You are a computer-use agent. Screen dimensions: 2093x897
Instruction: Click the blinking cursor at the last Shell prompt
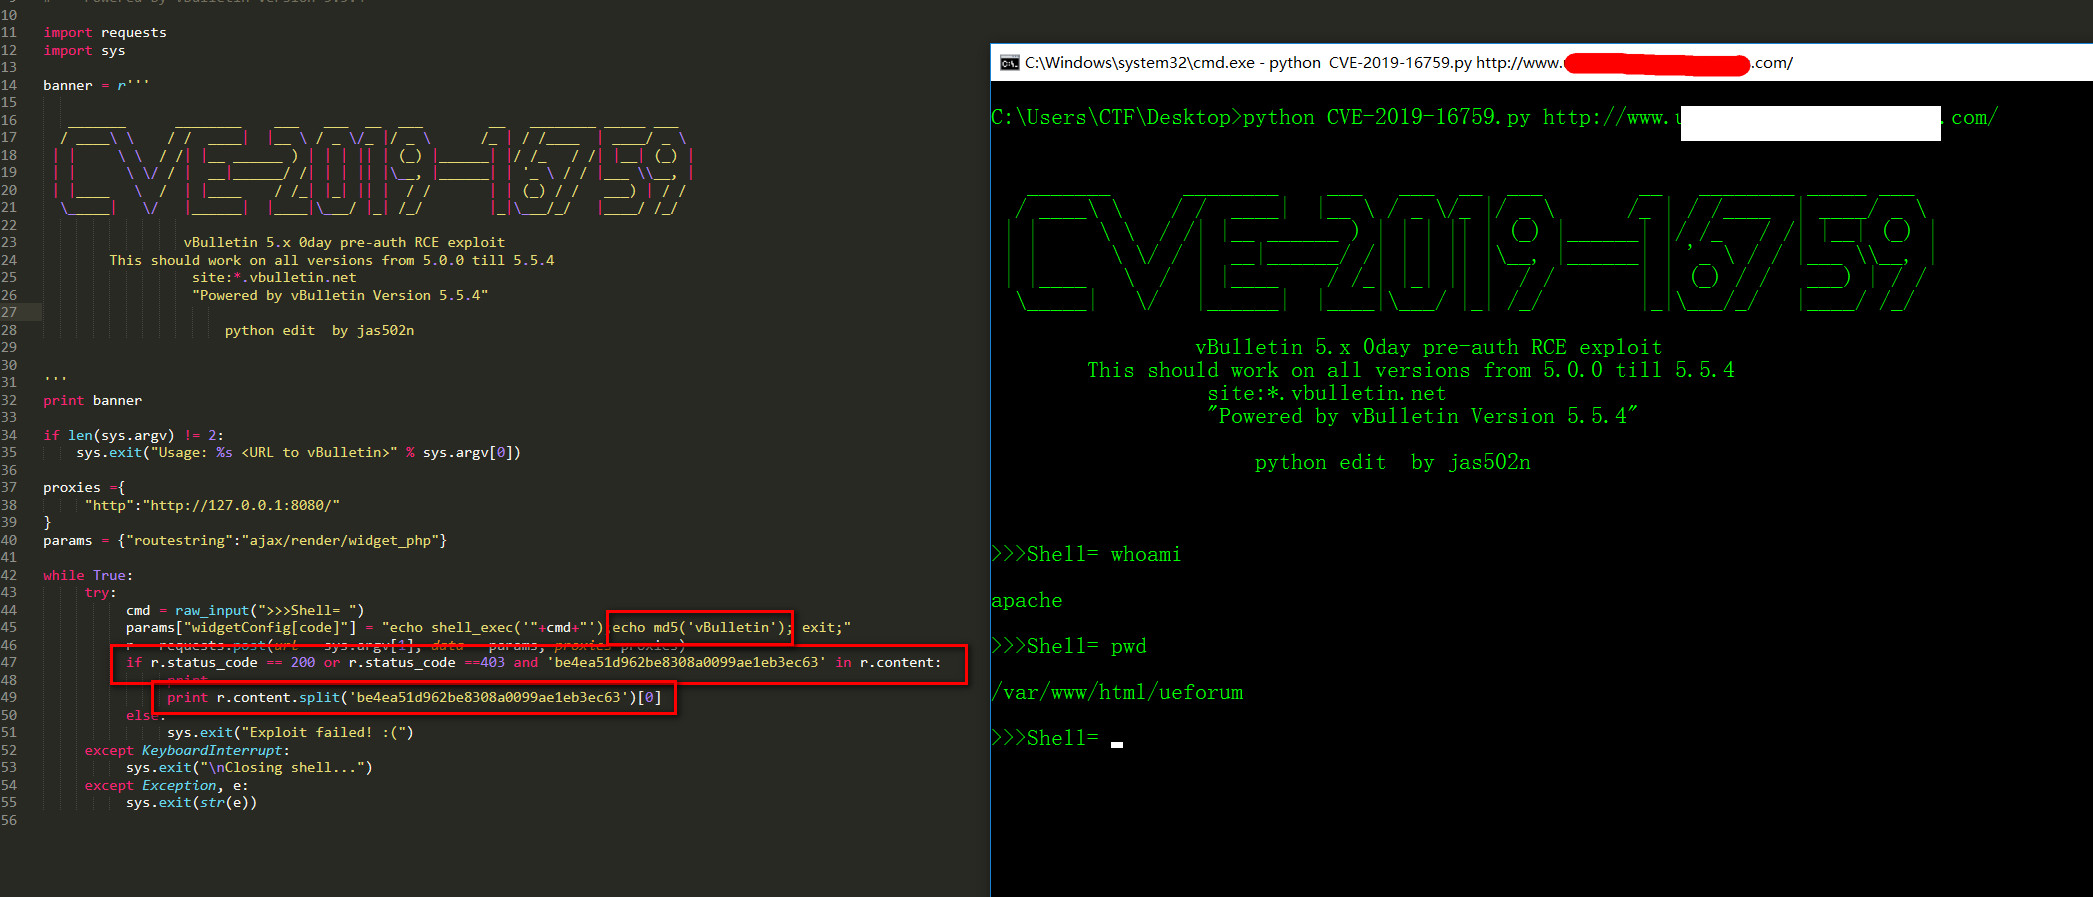pos(1117,744)
